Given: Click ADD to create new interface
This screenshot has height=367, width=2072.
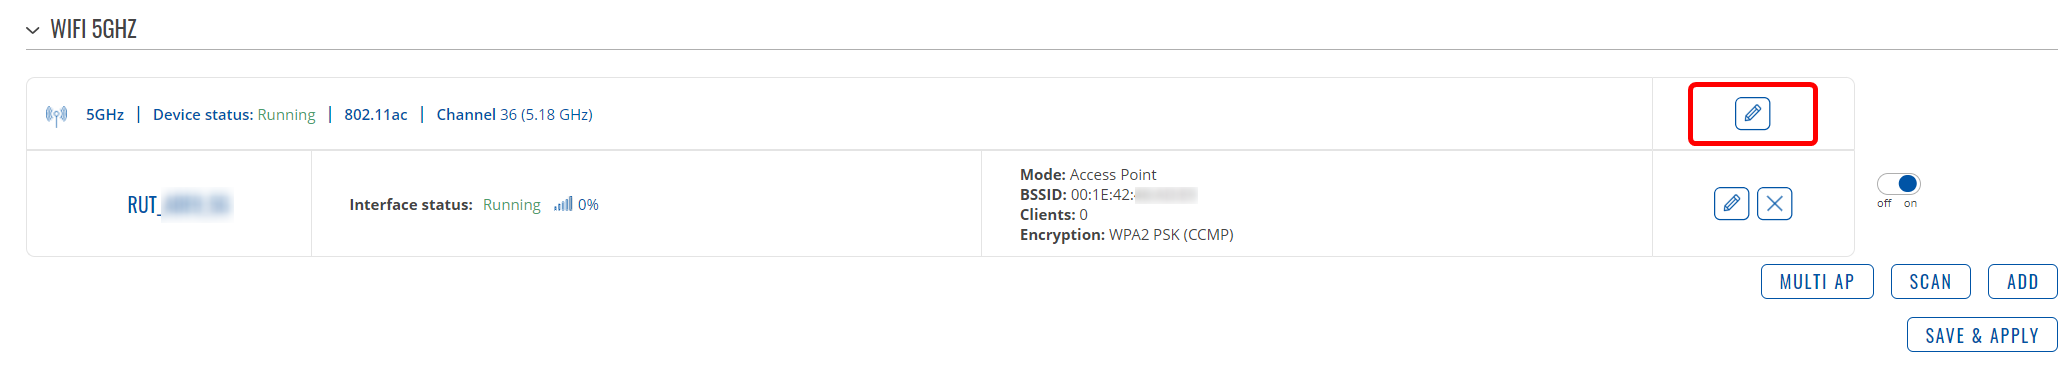Looking at the screenshot, I should point(2022,282).
